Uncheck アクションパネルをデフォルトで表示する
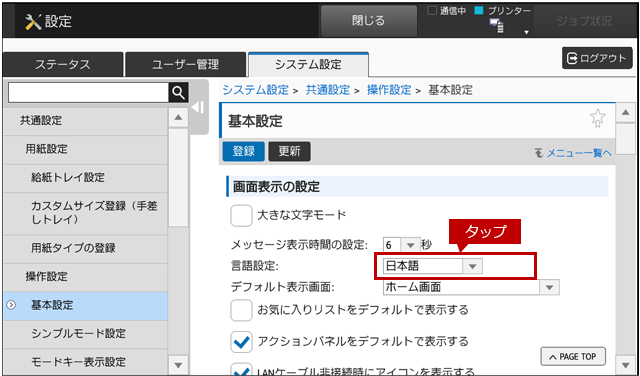640x376 pixels. 241,342
